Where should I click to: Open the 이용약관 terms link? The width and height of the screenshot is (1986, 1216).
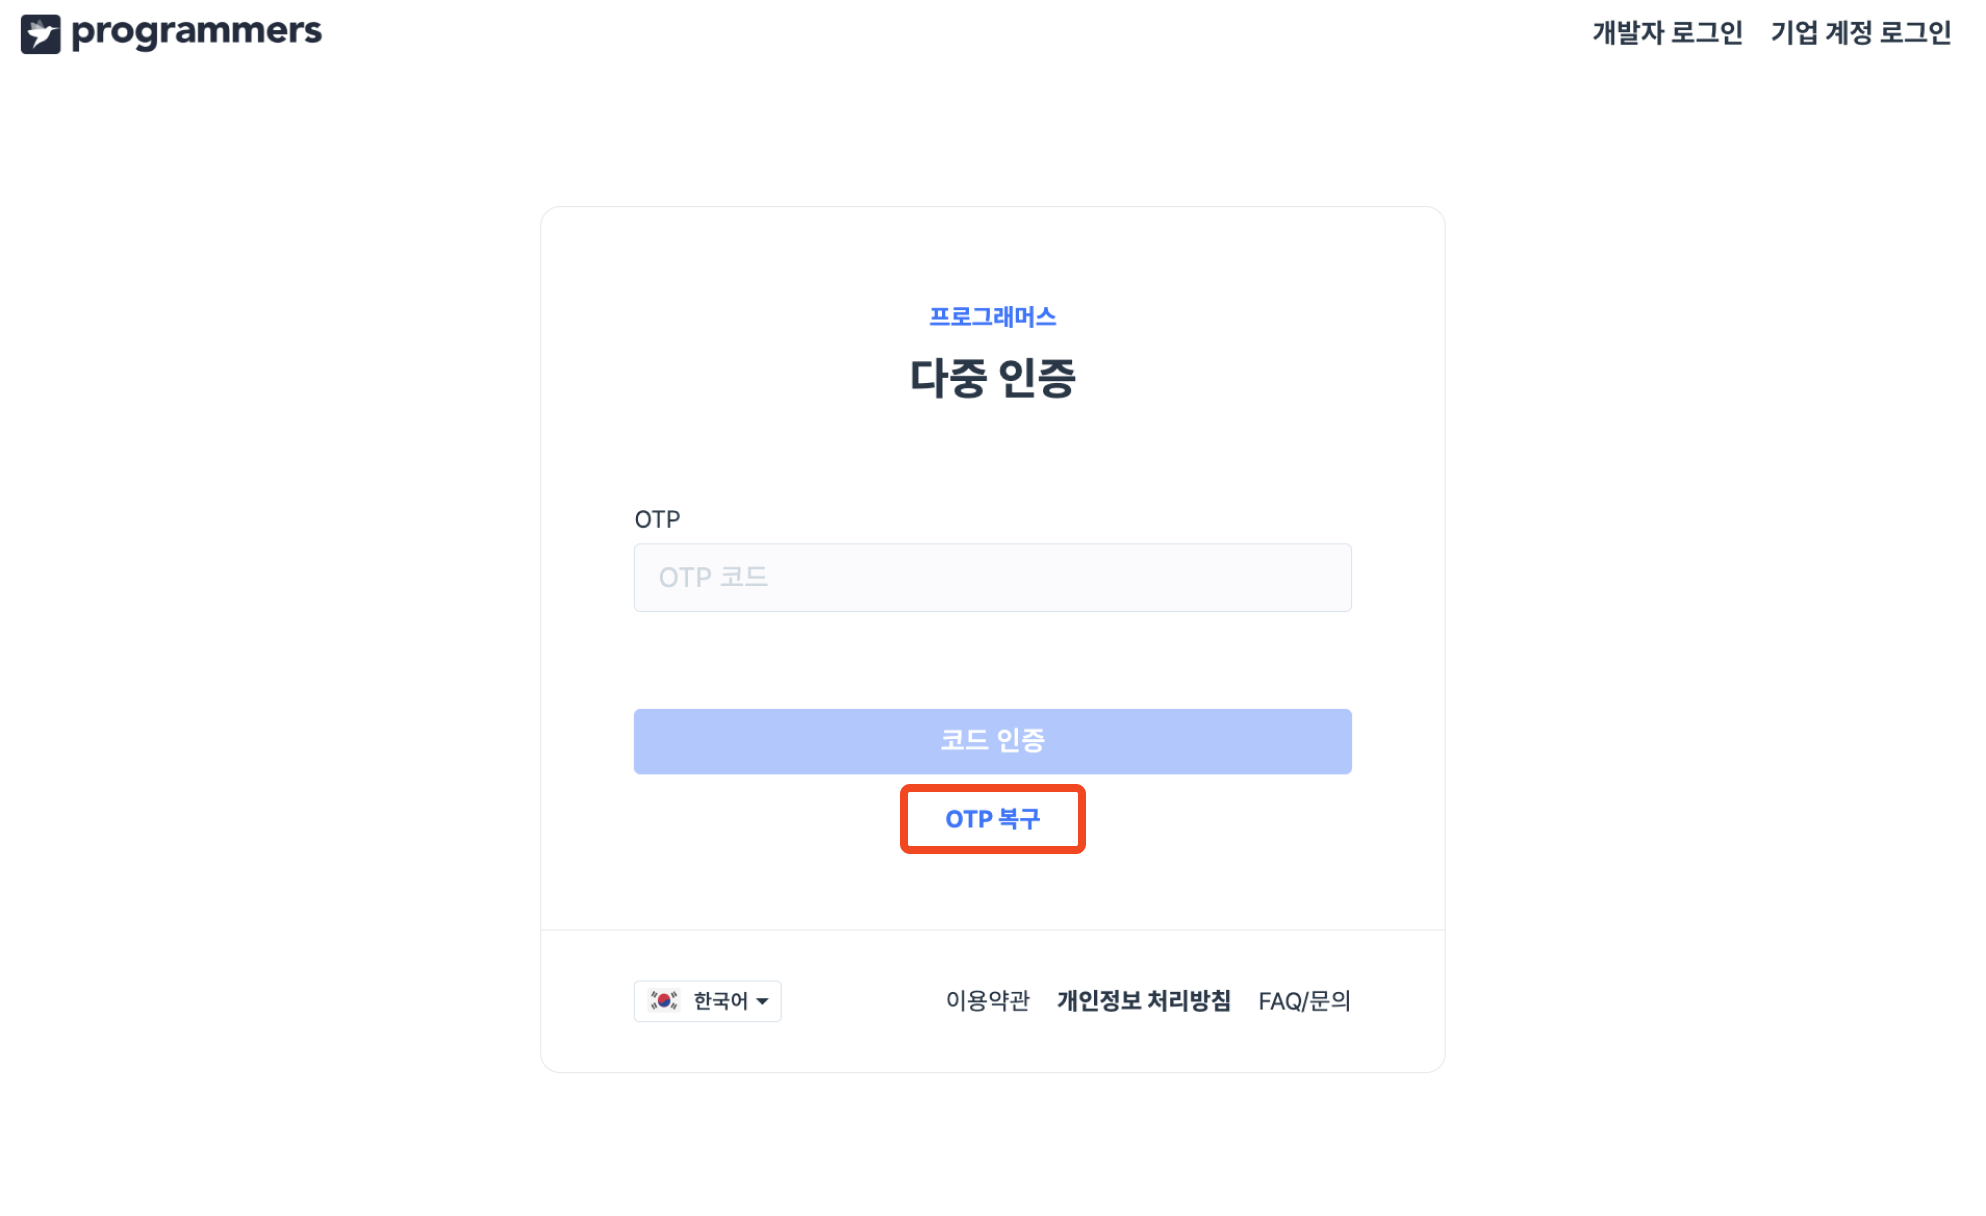pos(987,1001)
